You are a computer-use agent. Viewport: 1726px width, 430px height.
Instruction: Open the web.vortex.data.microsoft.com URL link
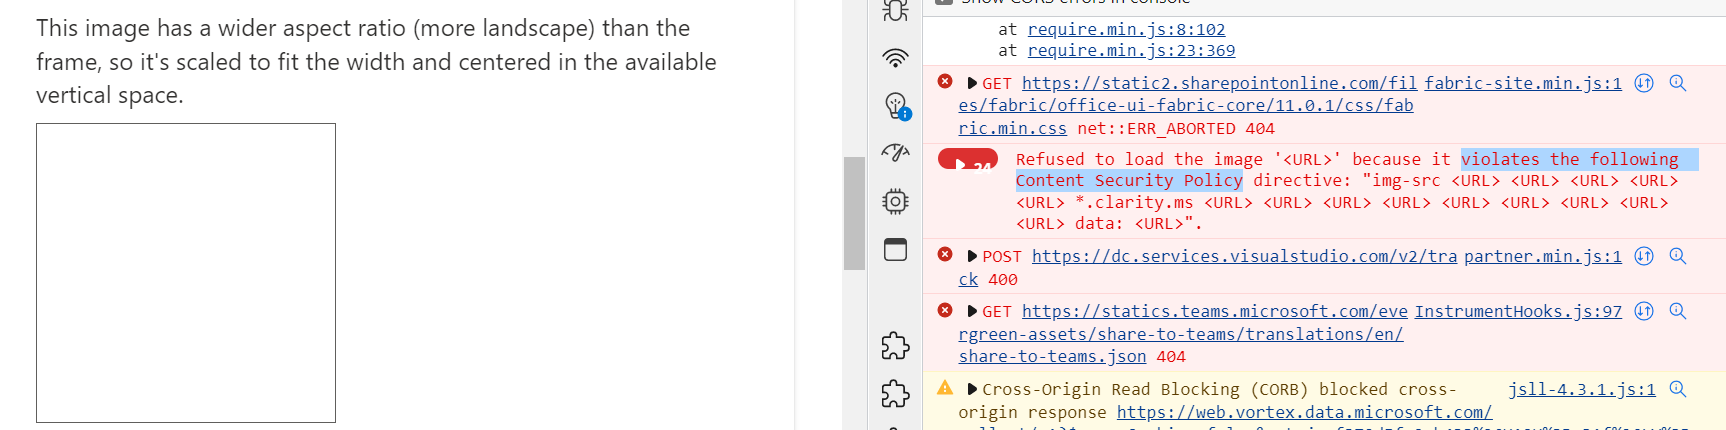(1304, 412)
